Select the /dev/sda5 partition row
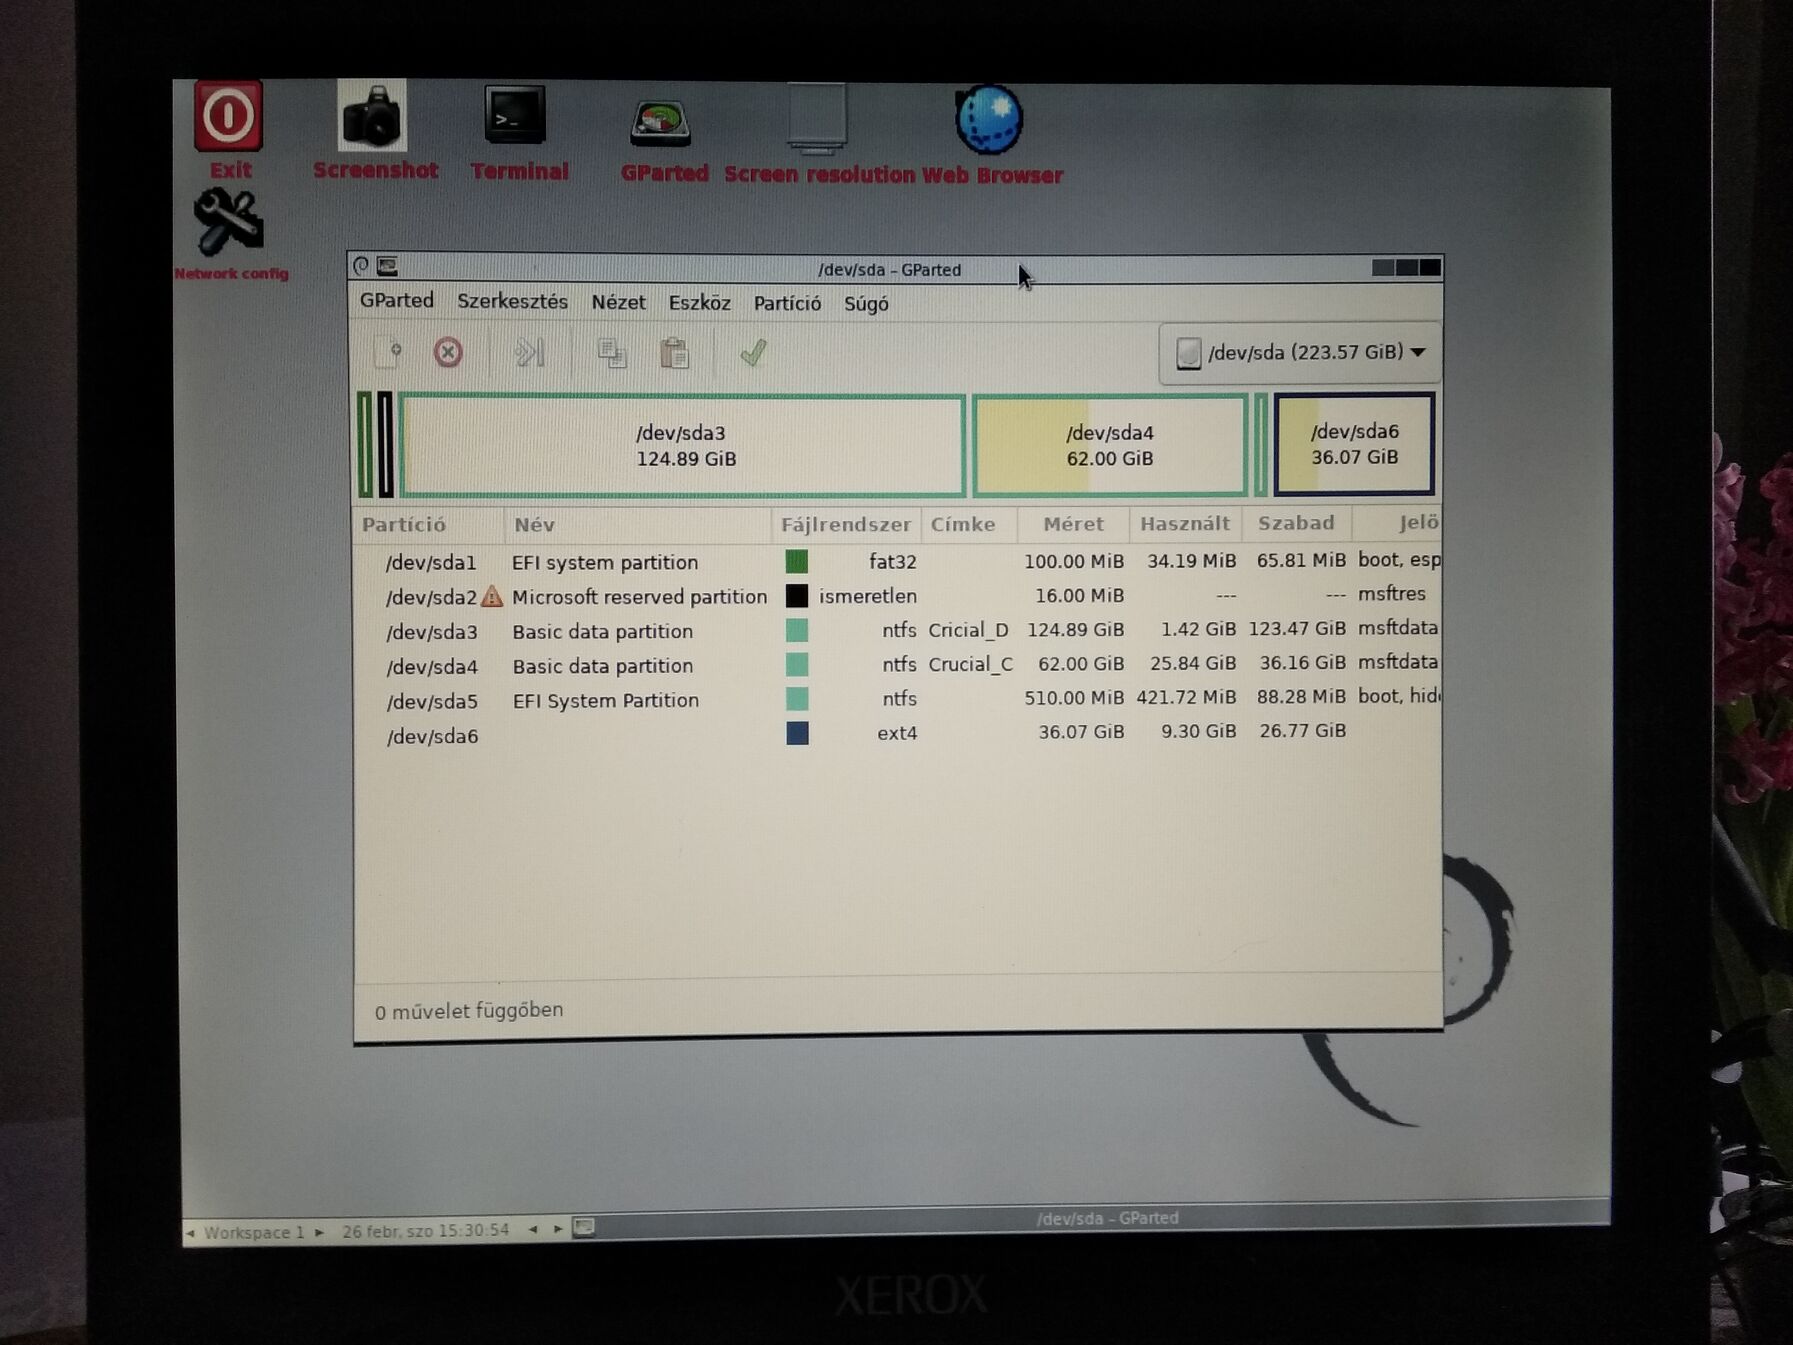Viewport: 1793px width, 1345px height. (898, 699)
